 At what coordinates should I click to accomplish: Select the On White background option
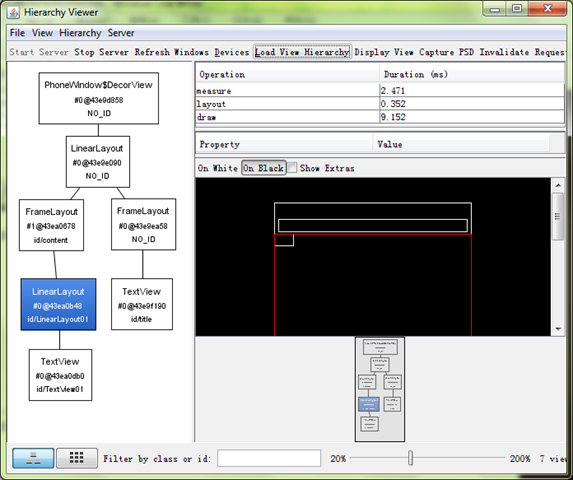218,168
